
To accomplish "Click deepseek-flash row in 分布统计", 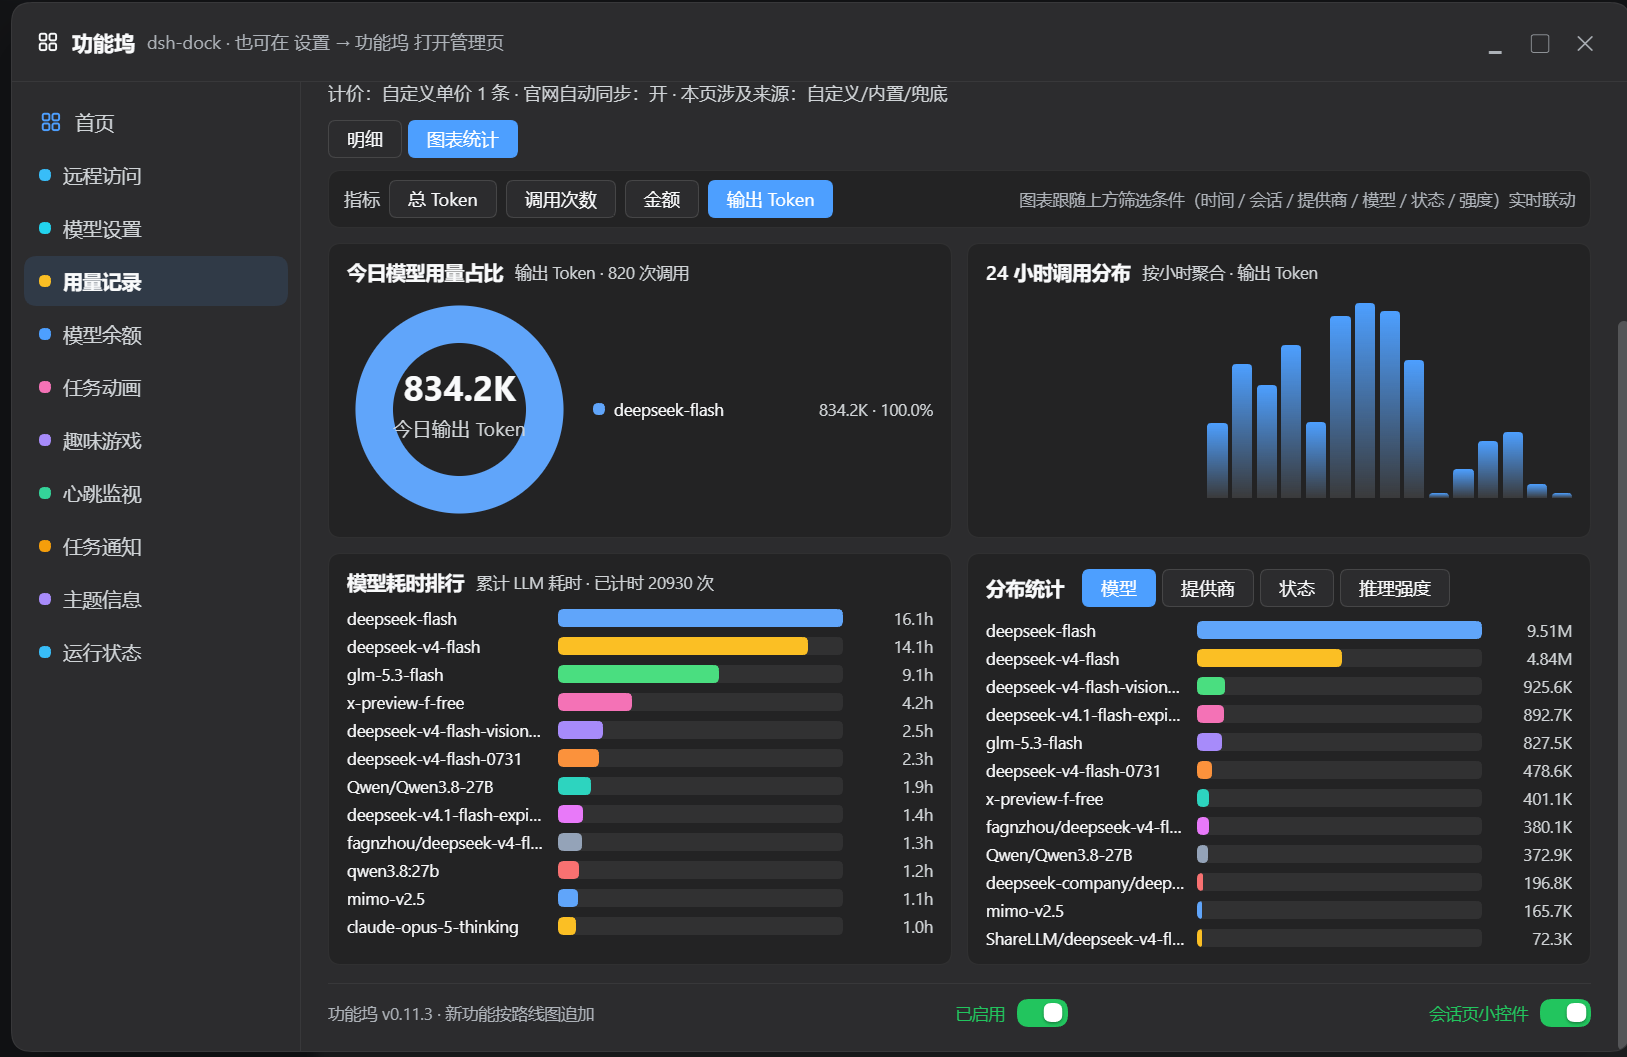I will point(1279,631).
